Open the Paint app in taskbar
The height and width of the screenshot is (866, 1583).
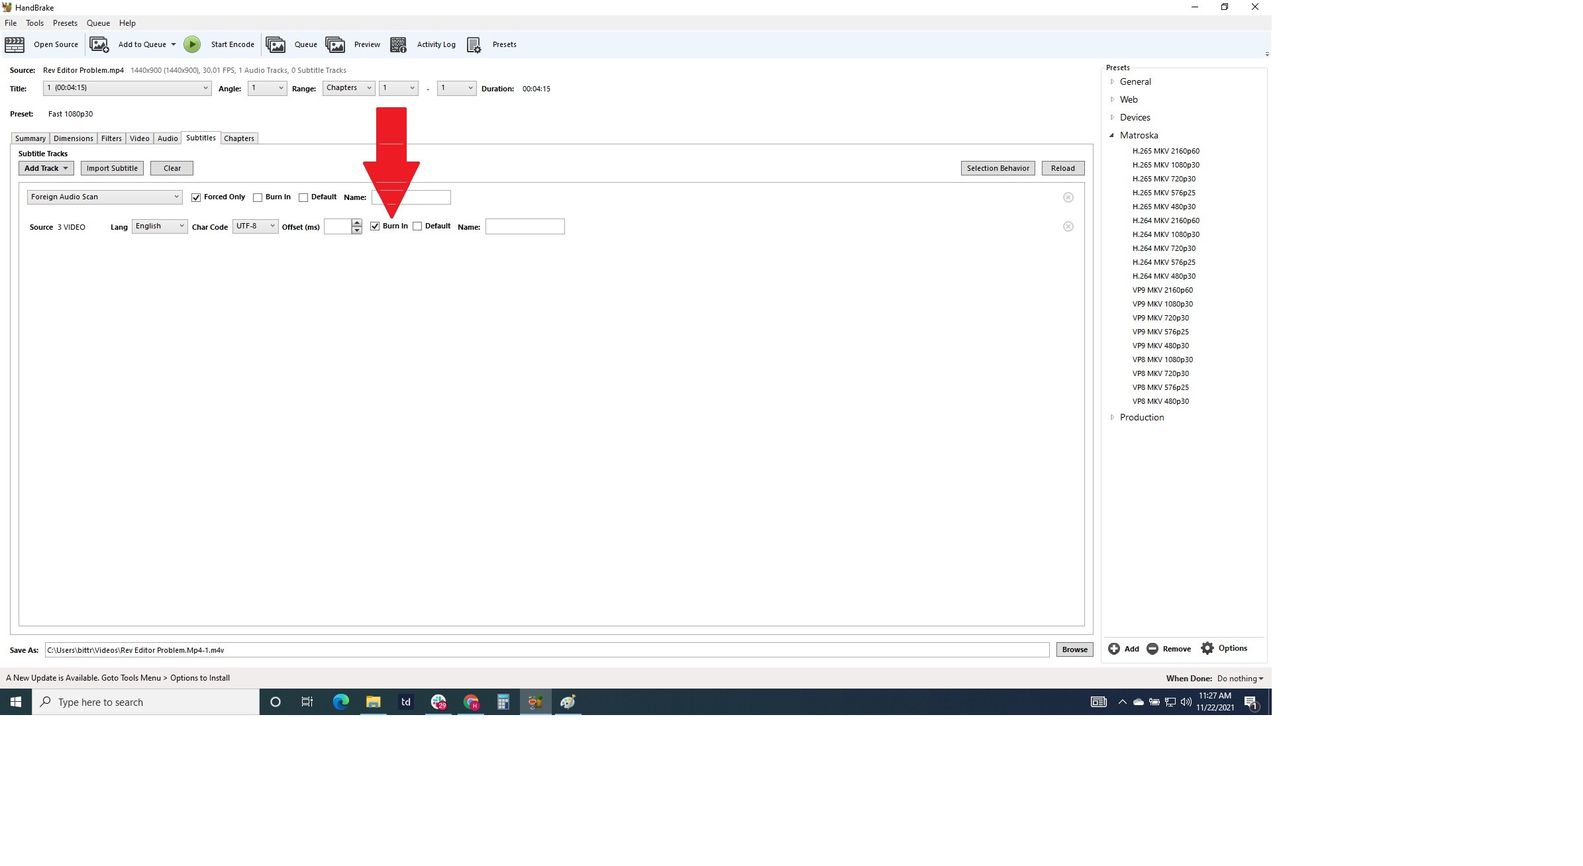568,702
